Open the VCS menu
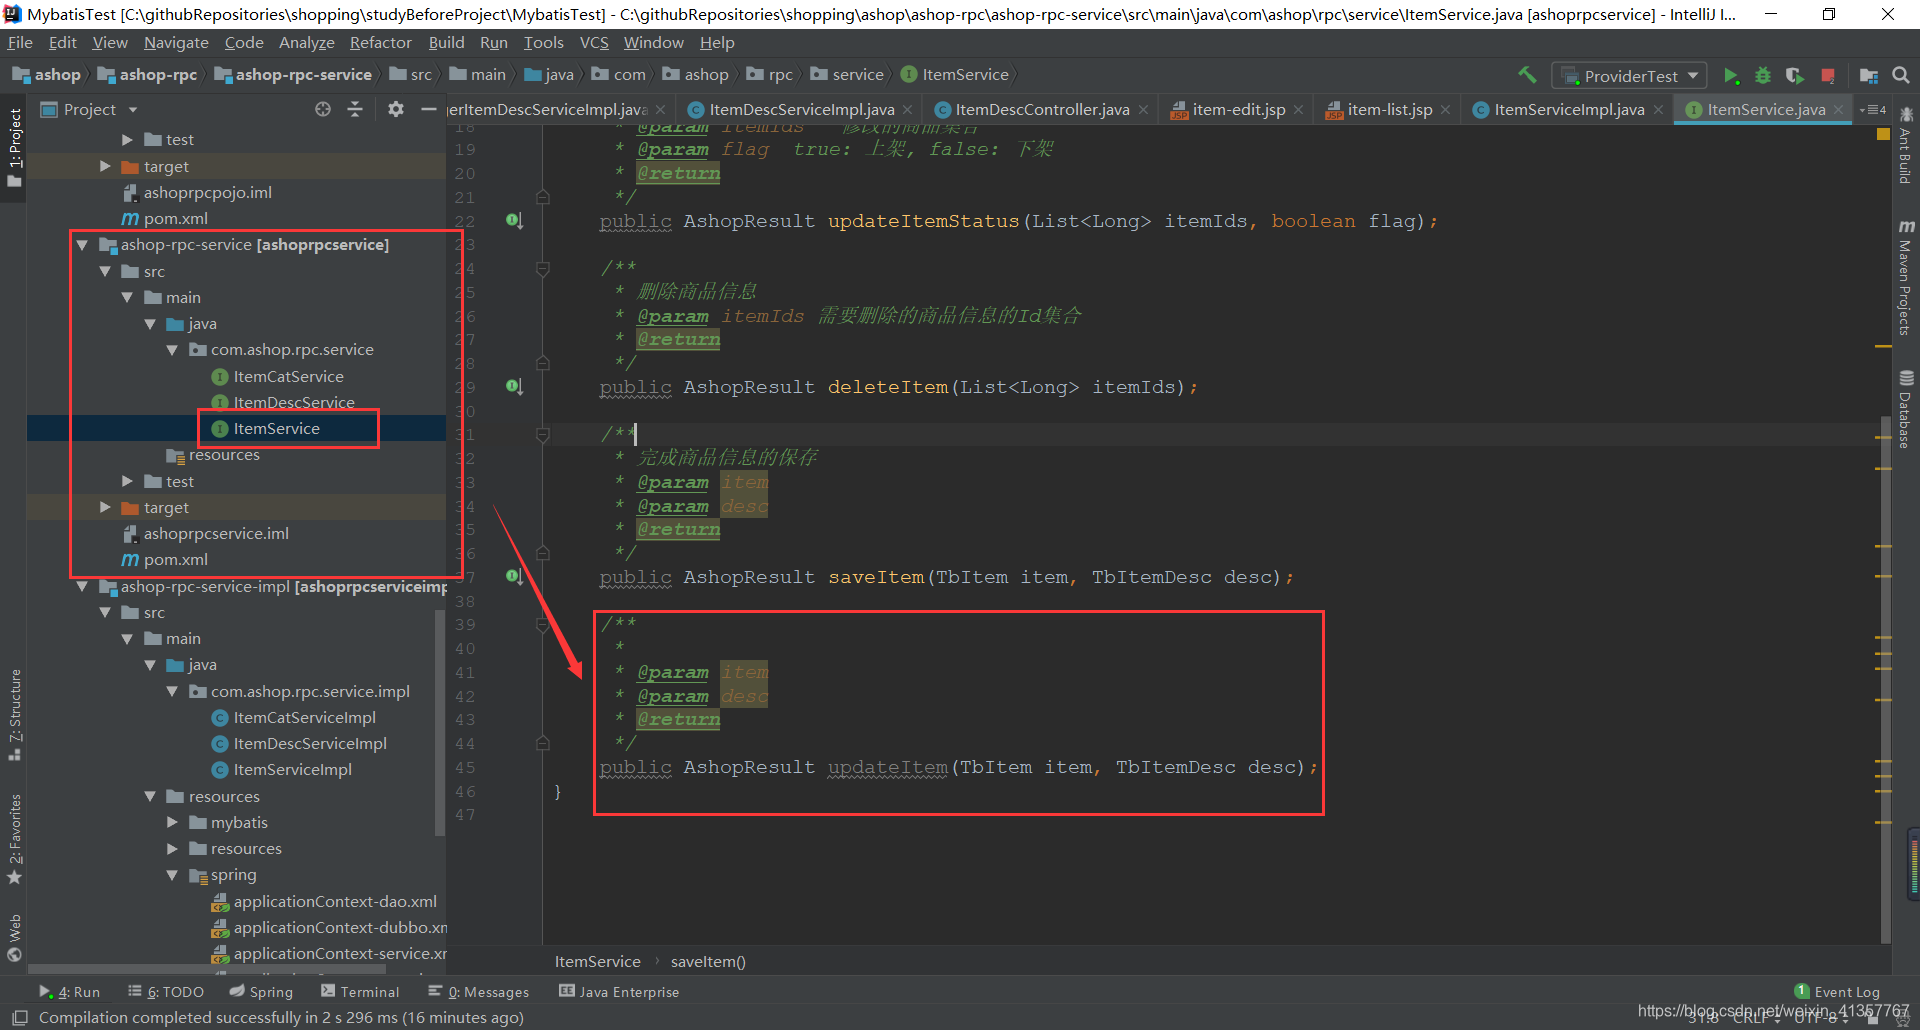The height and width of the screenshot is (1030, 1920). click(x=594, y=43)
